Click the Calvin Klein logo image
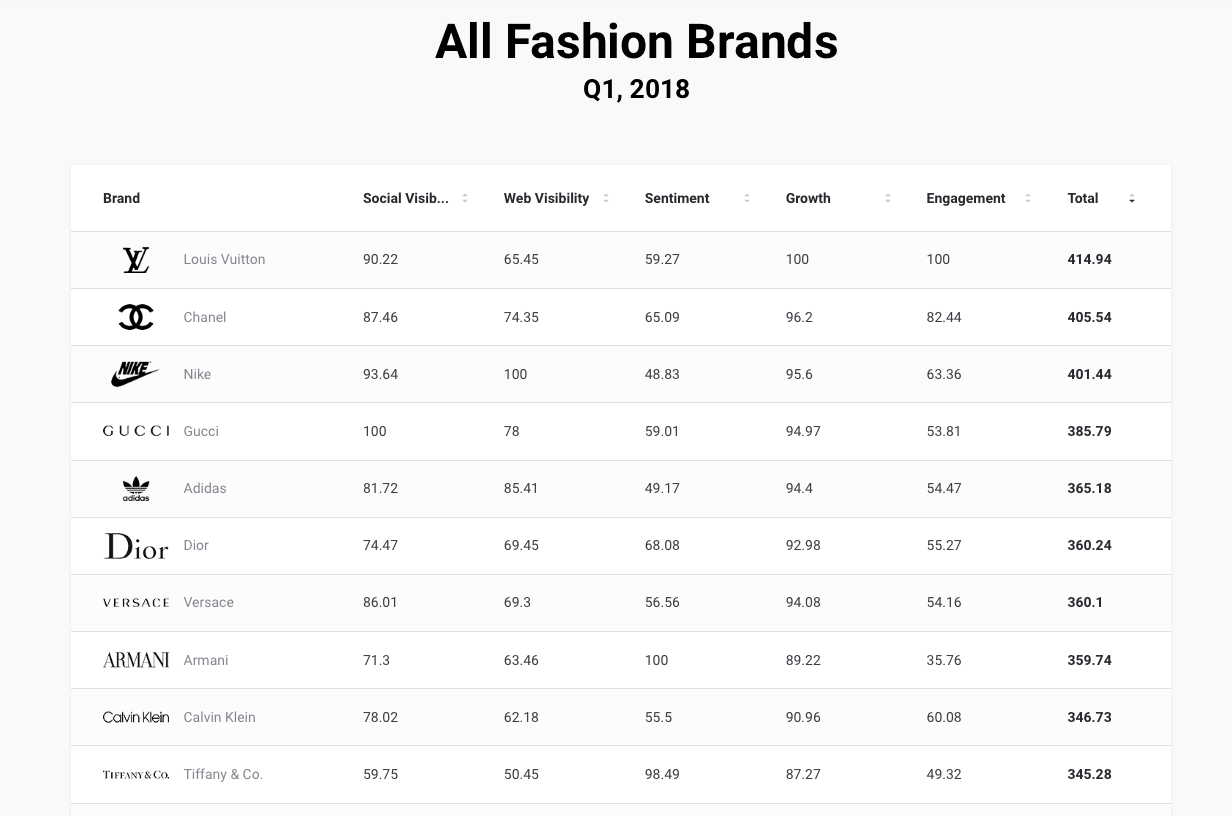Viewport: 1232px width, 816px height. (x=136, y=717)
